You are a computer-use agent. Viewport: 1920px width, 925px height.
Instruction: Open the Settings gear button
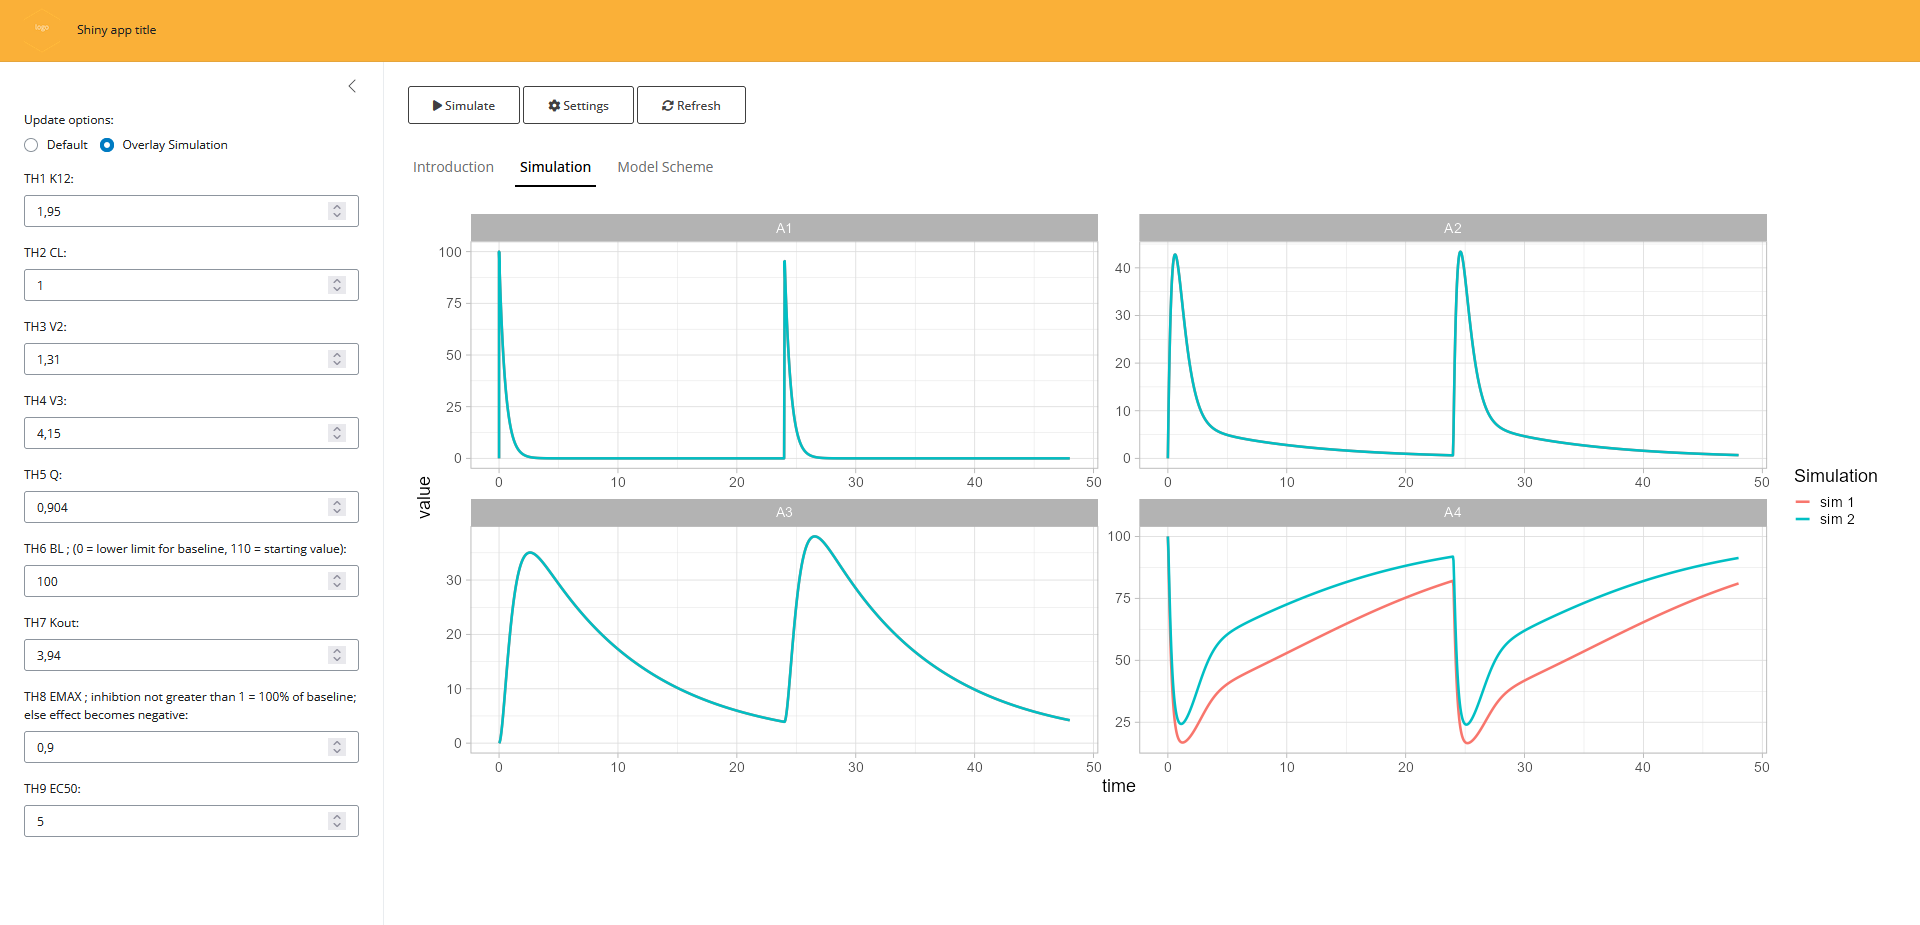click(x=578, y=105)
